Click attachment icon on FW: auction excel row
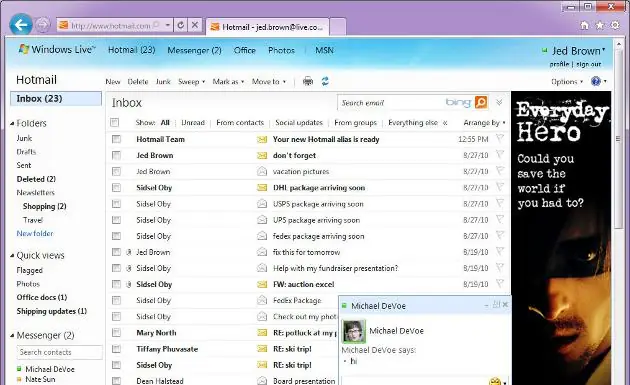Screen dimensions: 630x385 (129, 284)
